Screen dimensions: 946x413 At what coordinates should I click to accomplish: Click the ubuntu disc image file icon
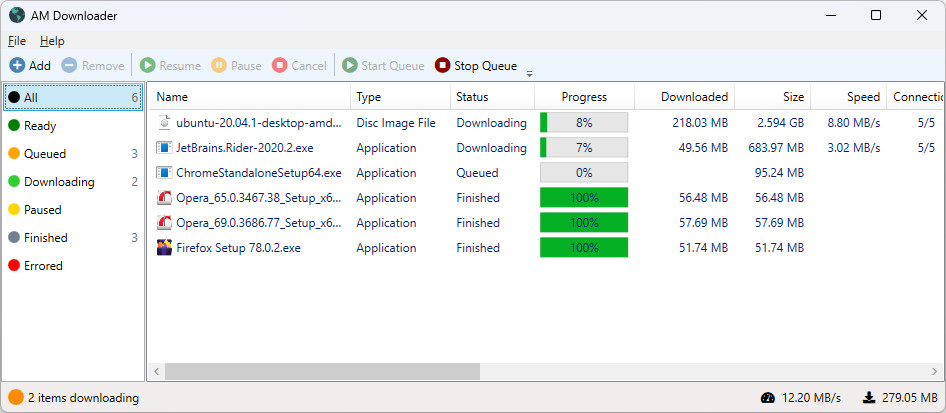(x=164, y=122)
